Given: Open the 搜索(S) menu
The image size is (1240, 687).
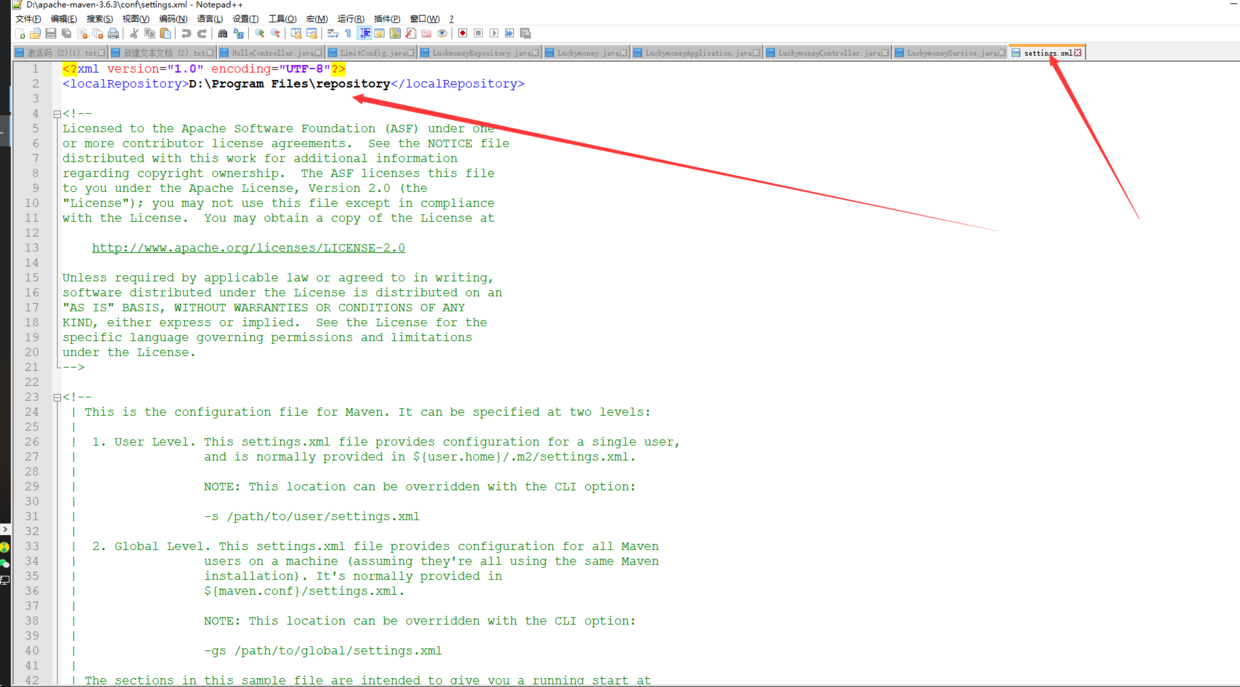Looking at the screenshot, I should pos(100,19).
